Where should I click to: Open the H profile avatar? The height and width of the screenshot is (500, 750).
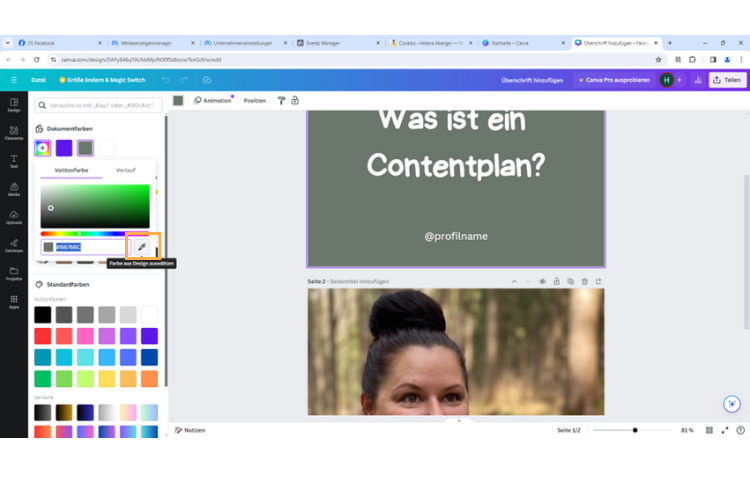[666, 80]
